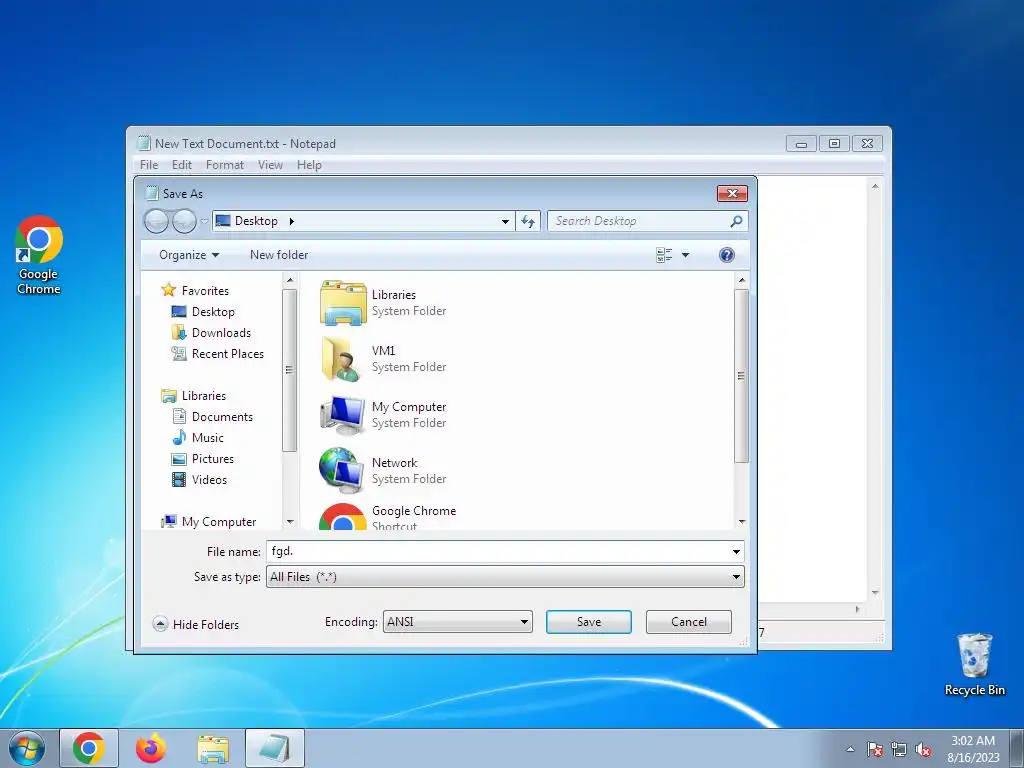Open the Encoding ANSI dropdown

[x=457, y=622]
